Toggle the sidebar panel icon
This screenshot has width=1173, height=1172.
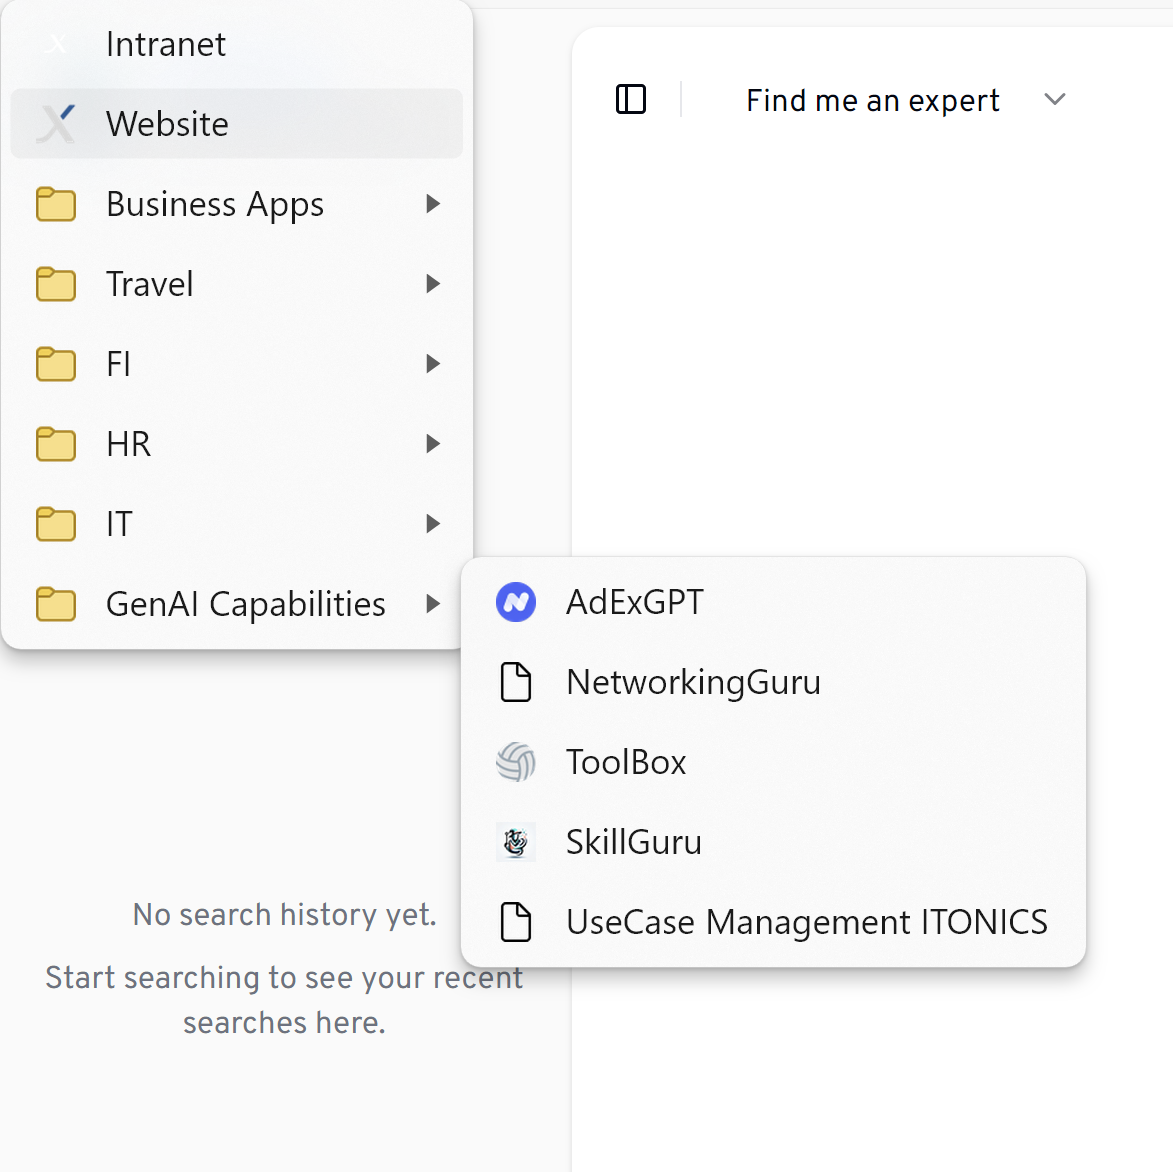tap(631, 100)
